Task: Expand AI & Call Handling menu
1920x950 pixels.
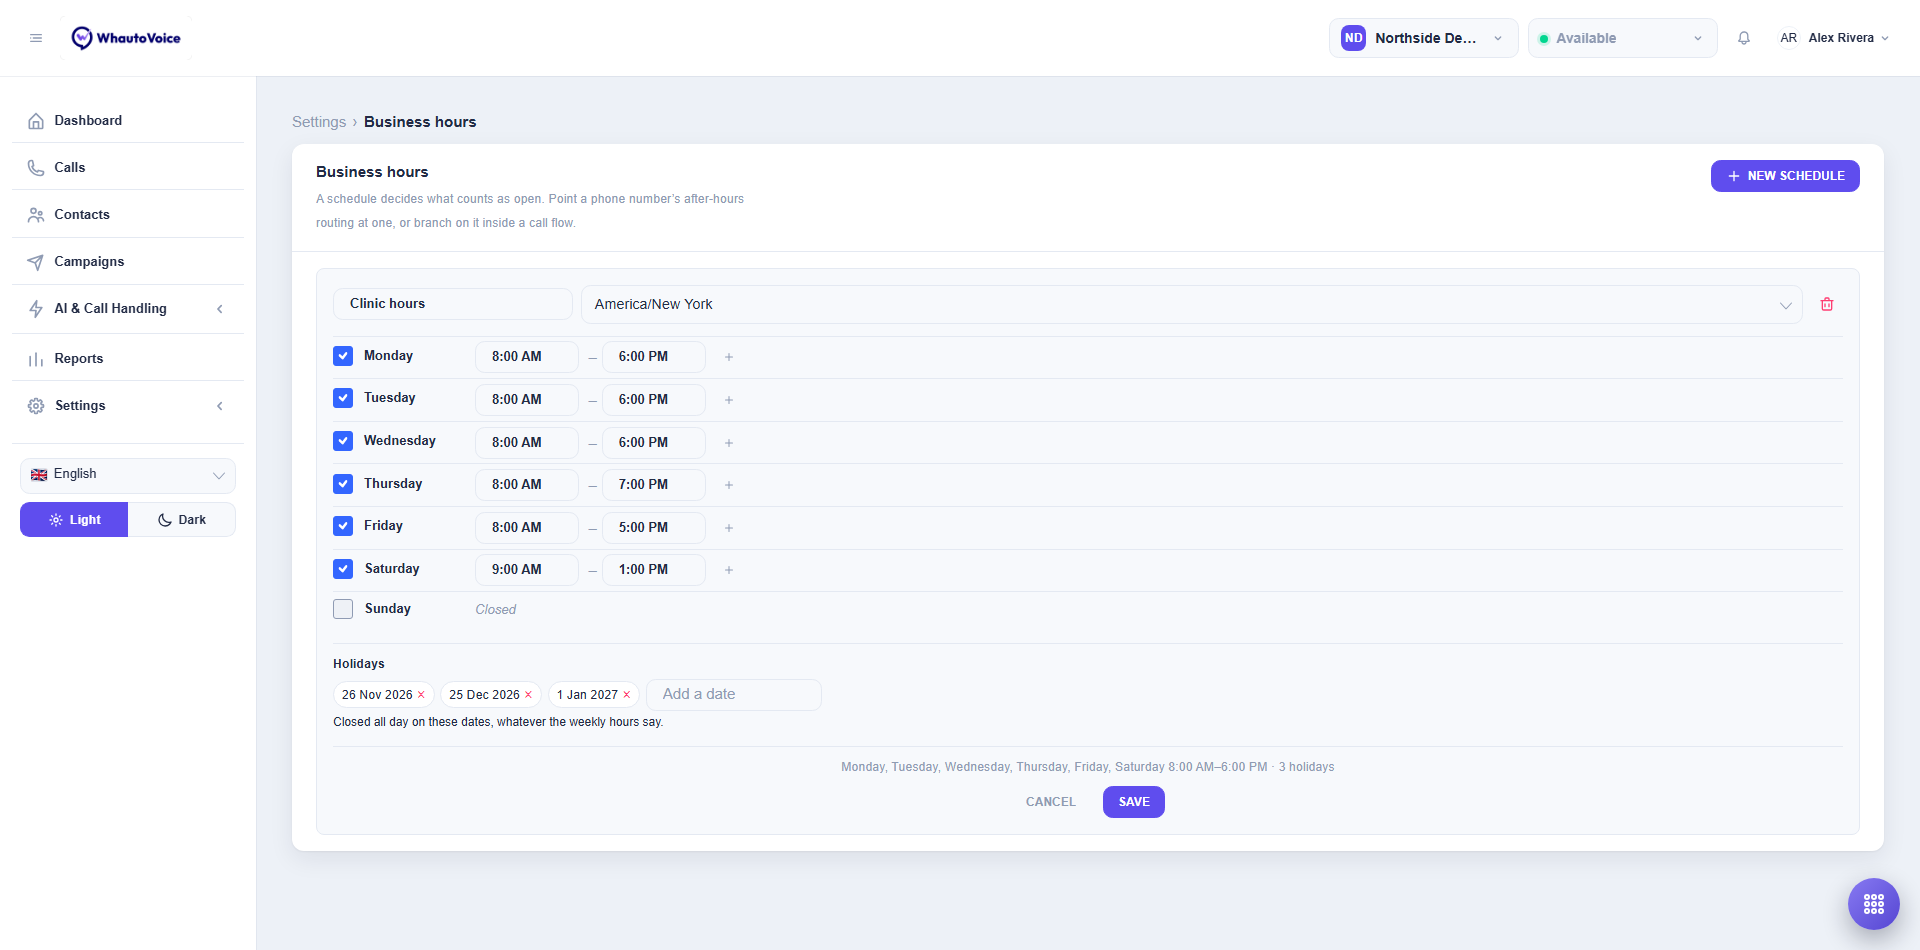Action: [128, 309]
